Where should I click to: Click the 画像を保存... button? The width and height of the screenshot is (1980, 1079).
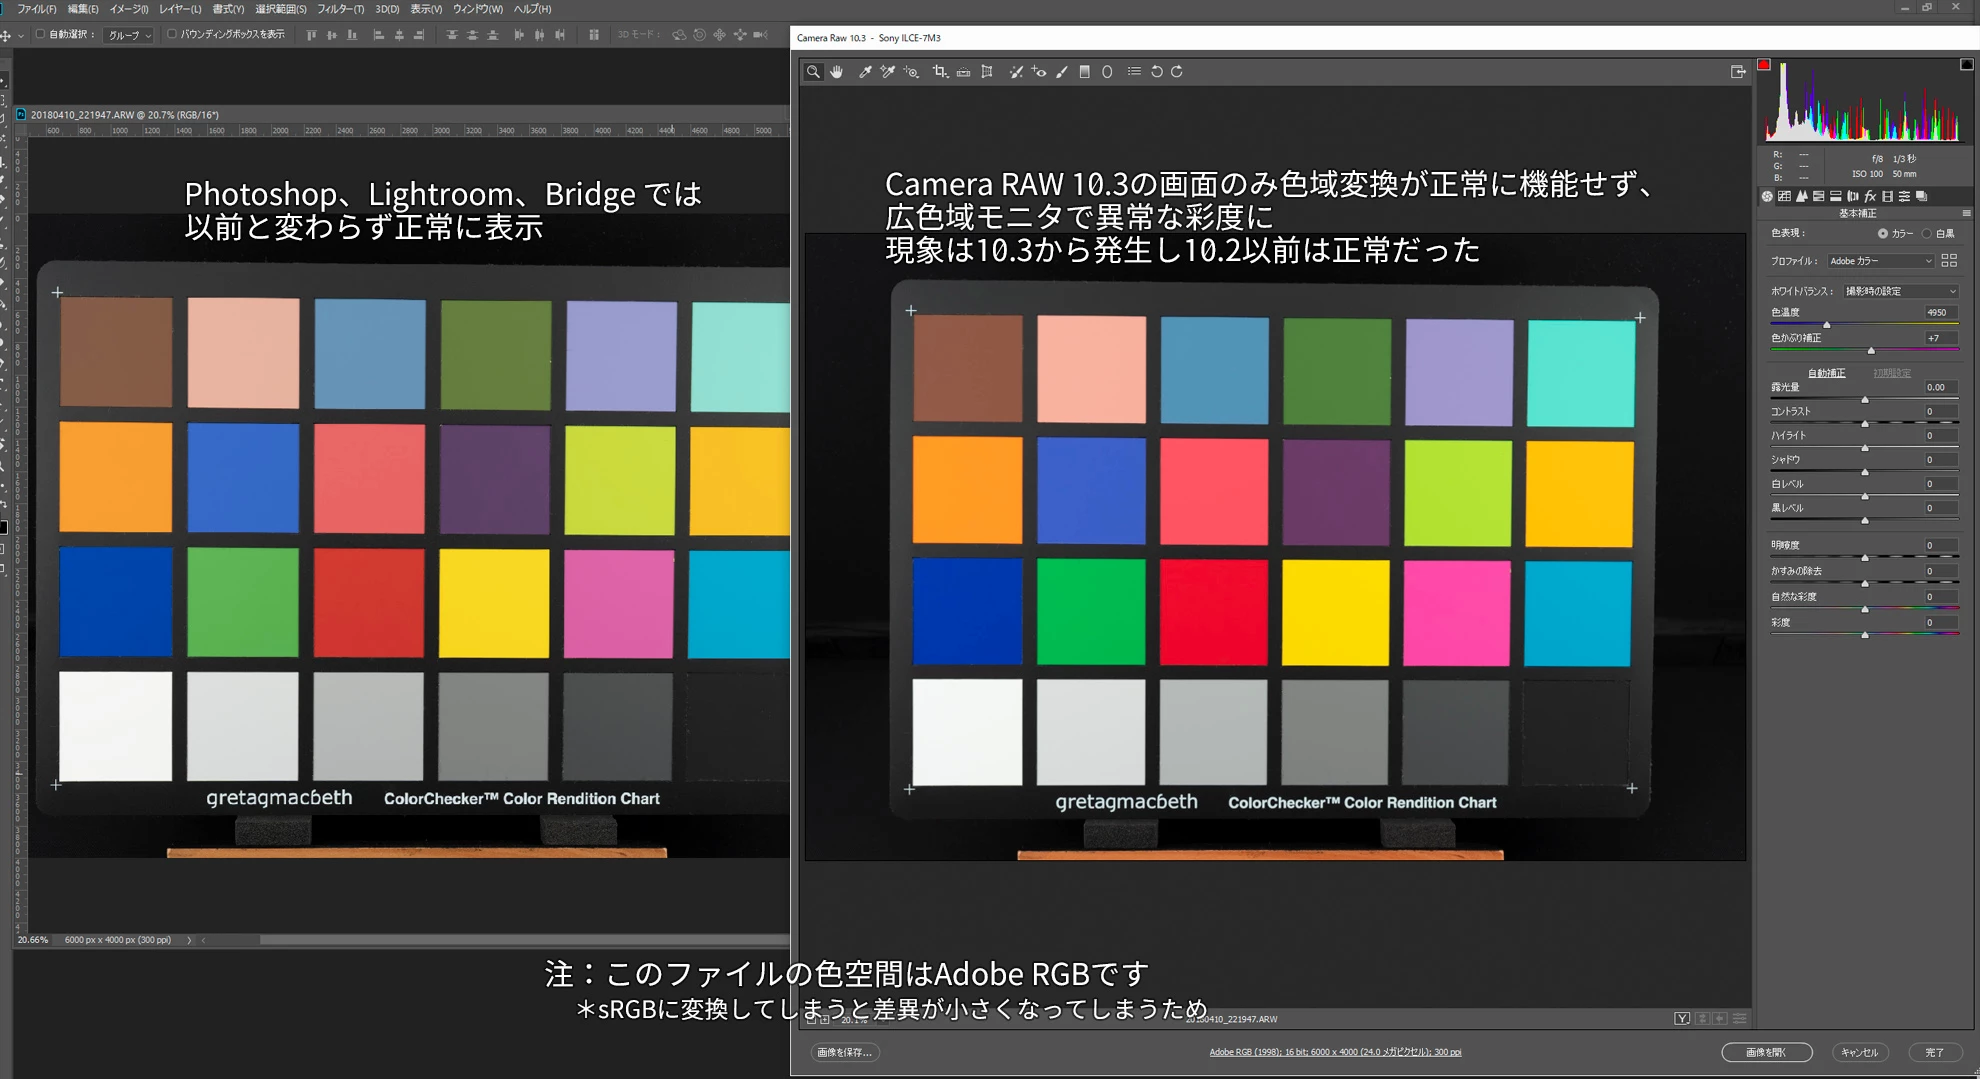pos(845,1052)
